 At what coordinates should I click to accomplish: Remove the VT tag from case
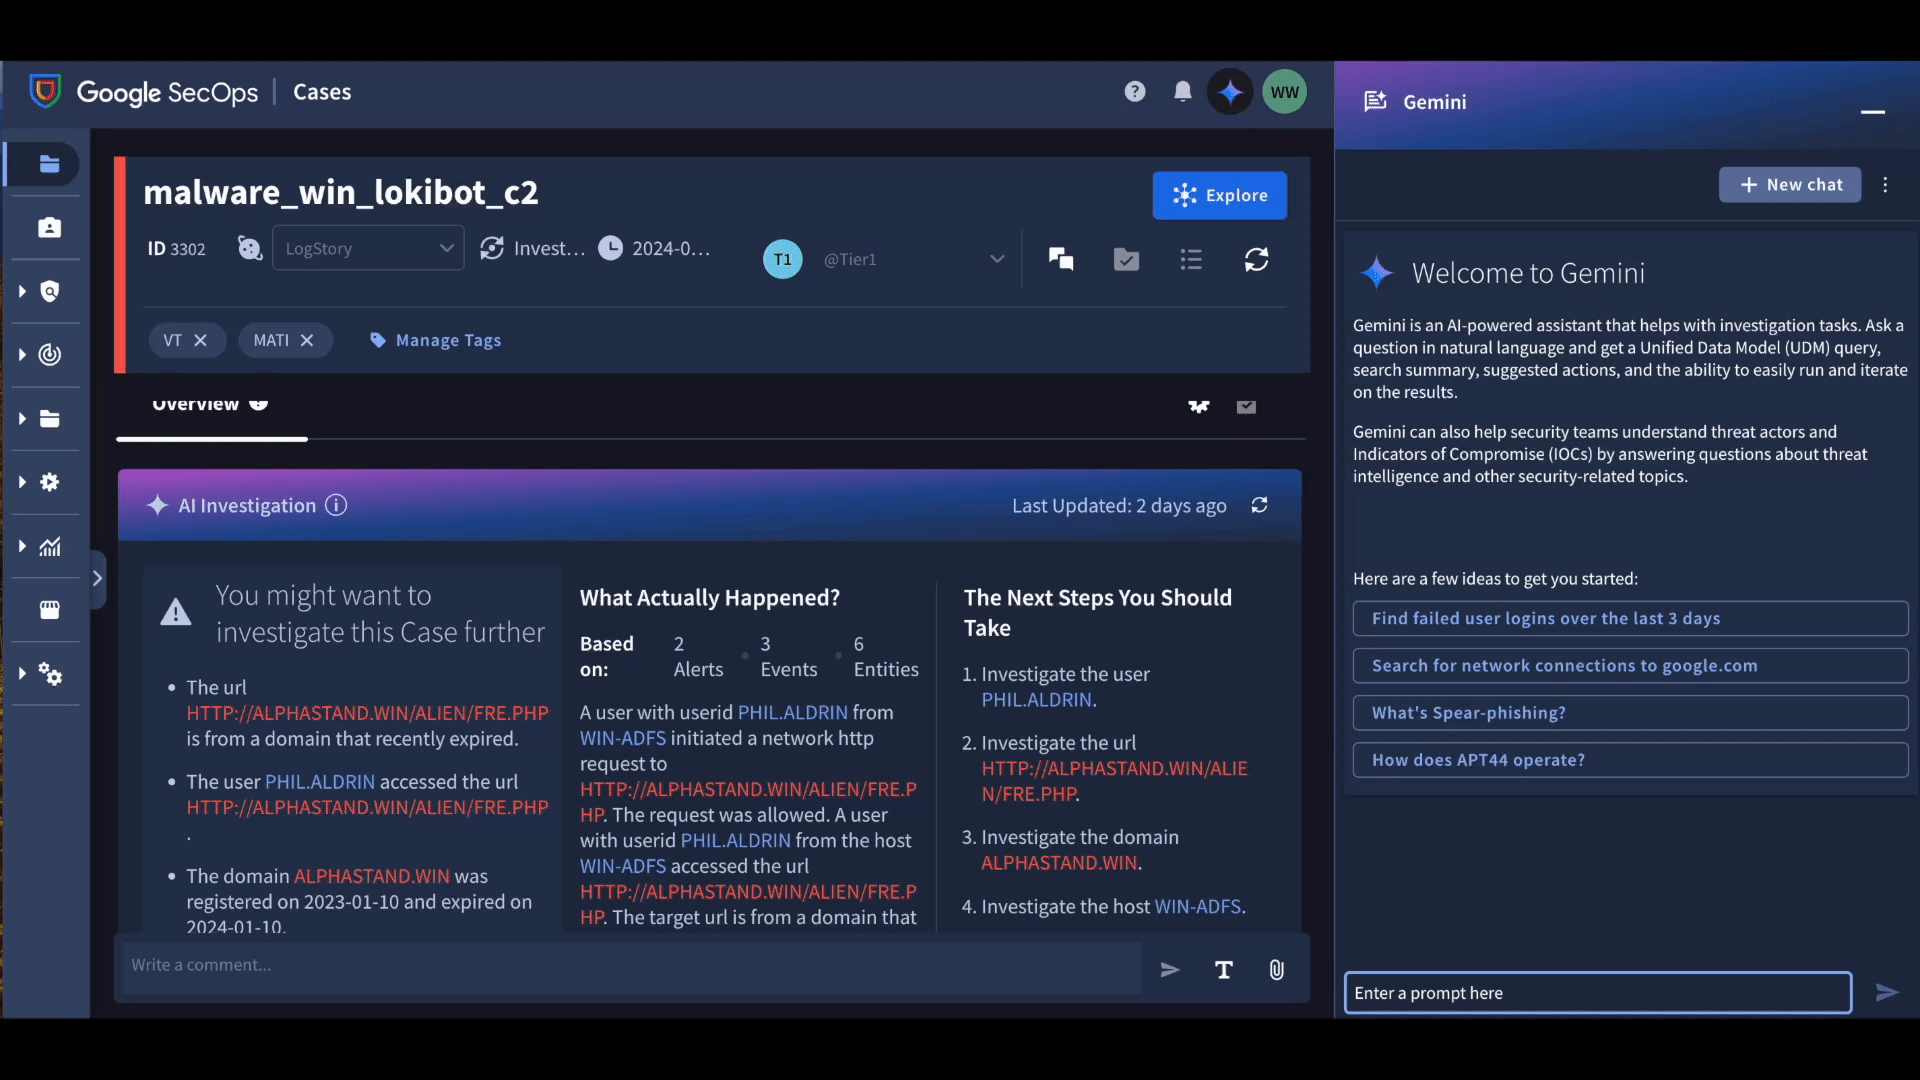point(199,340)
